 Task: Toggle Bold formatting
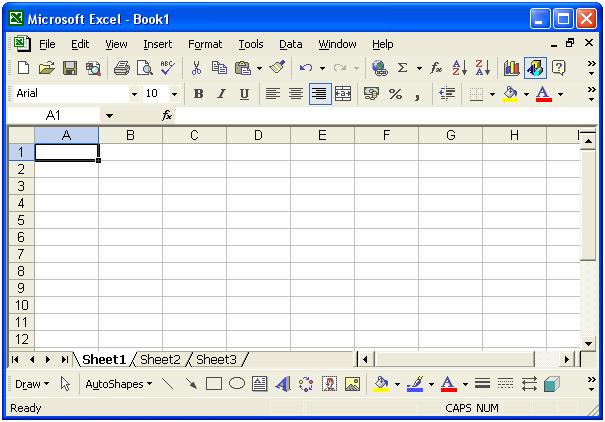point(198,94)
